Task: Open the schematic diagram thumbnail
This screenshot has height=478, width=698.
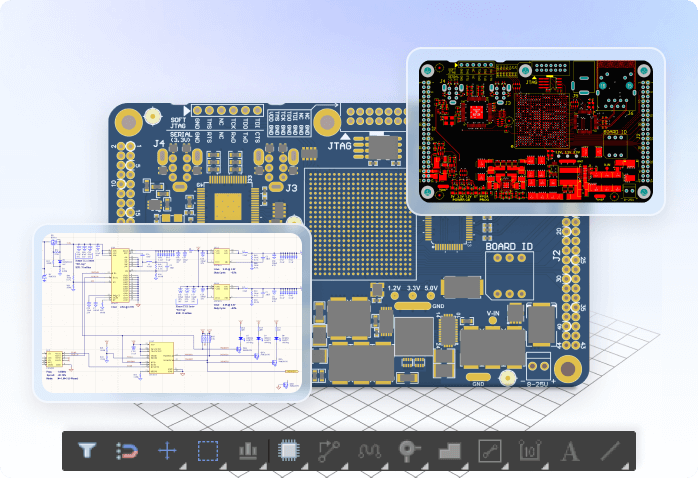Action: 170,312
